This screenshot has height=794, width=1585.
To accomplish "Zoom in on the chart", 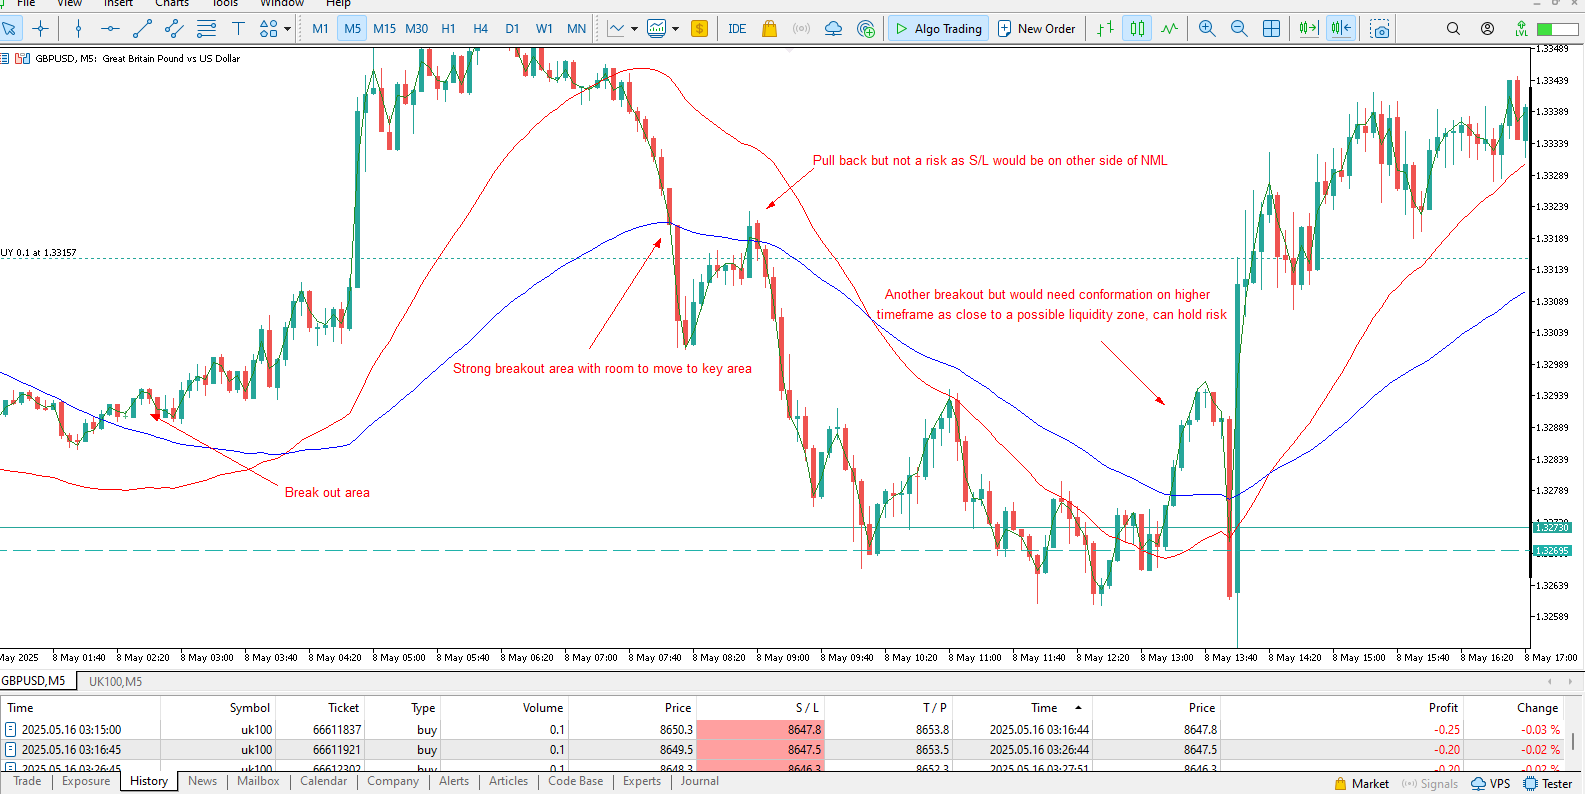I will coord(1207,29).
